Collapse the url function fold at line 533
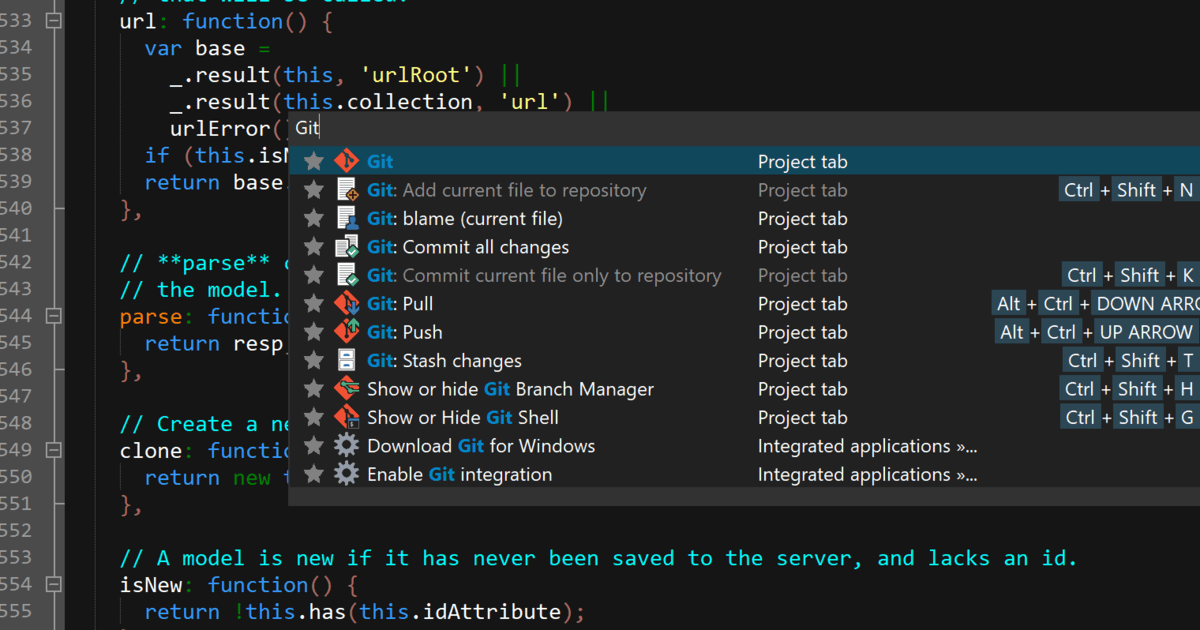 54,21
